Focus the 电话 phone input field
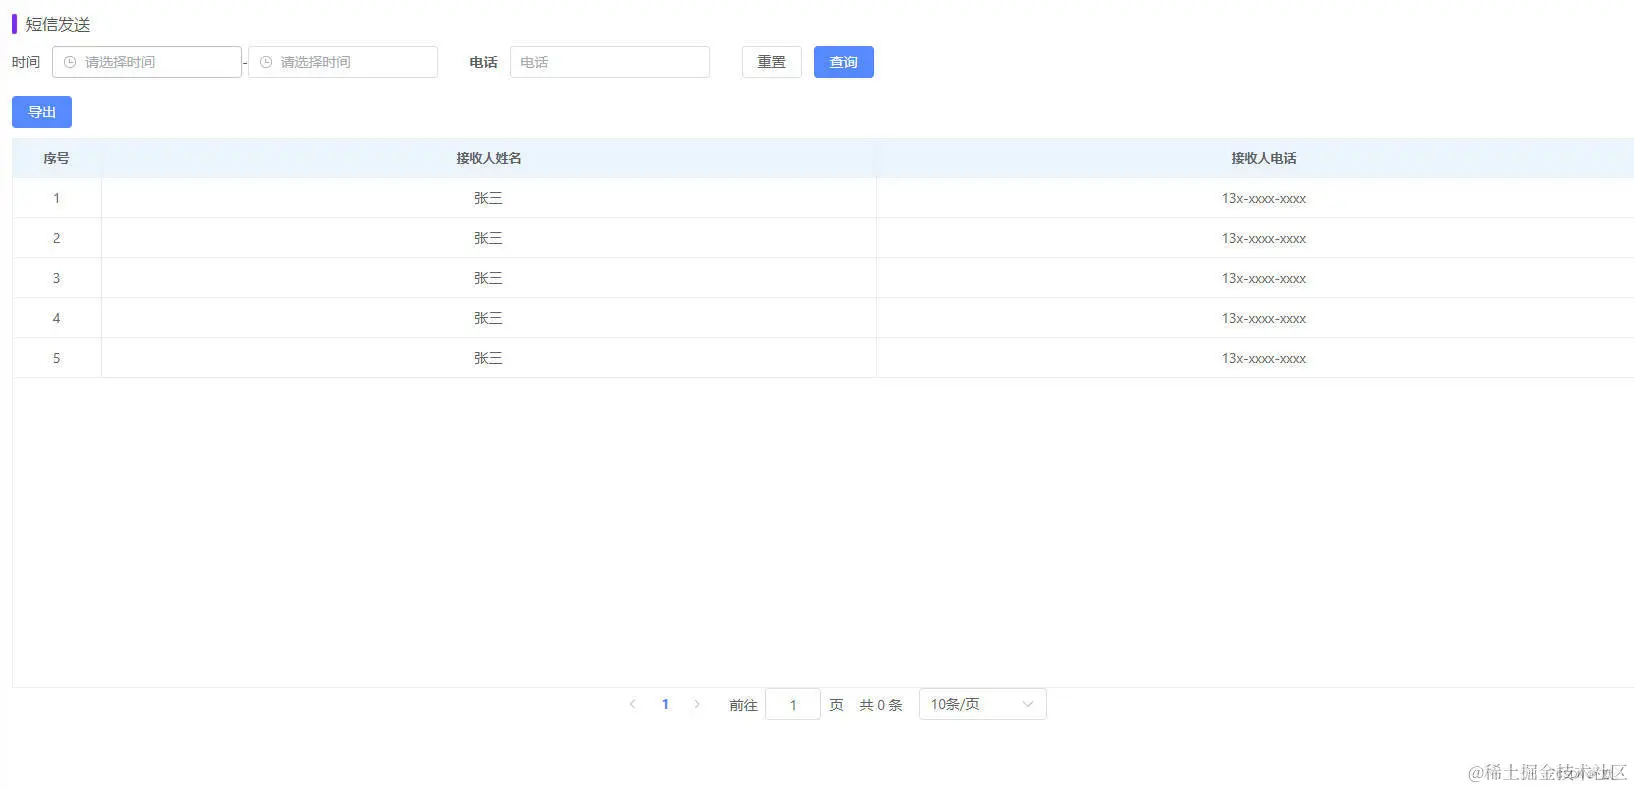The height and width of the screenshot is (789, 1634). click(x=610, y=62)
